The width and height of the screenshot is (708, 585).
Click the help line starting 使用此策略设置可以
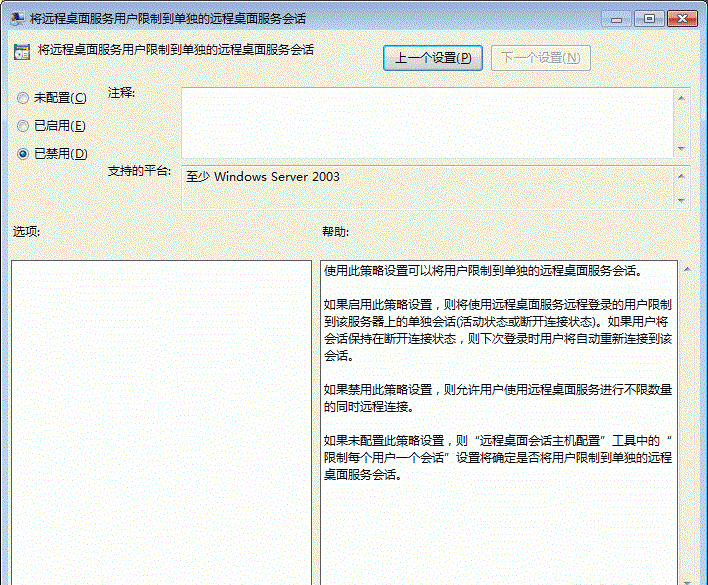click(x=483, y=271)
